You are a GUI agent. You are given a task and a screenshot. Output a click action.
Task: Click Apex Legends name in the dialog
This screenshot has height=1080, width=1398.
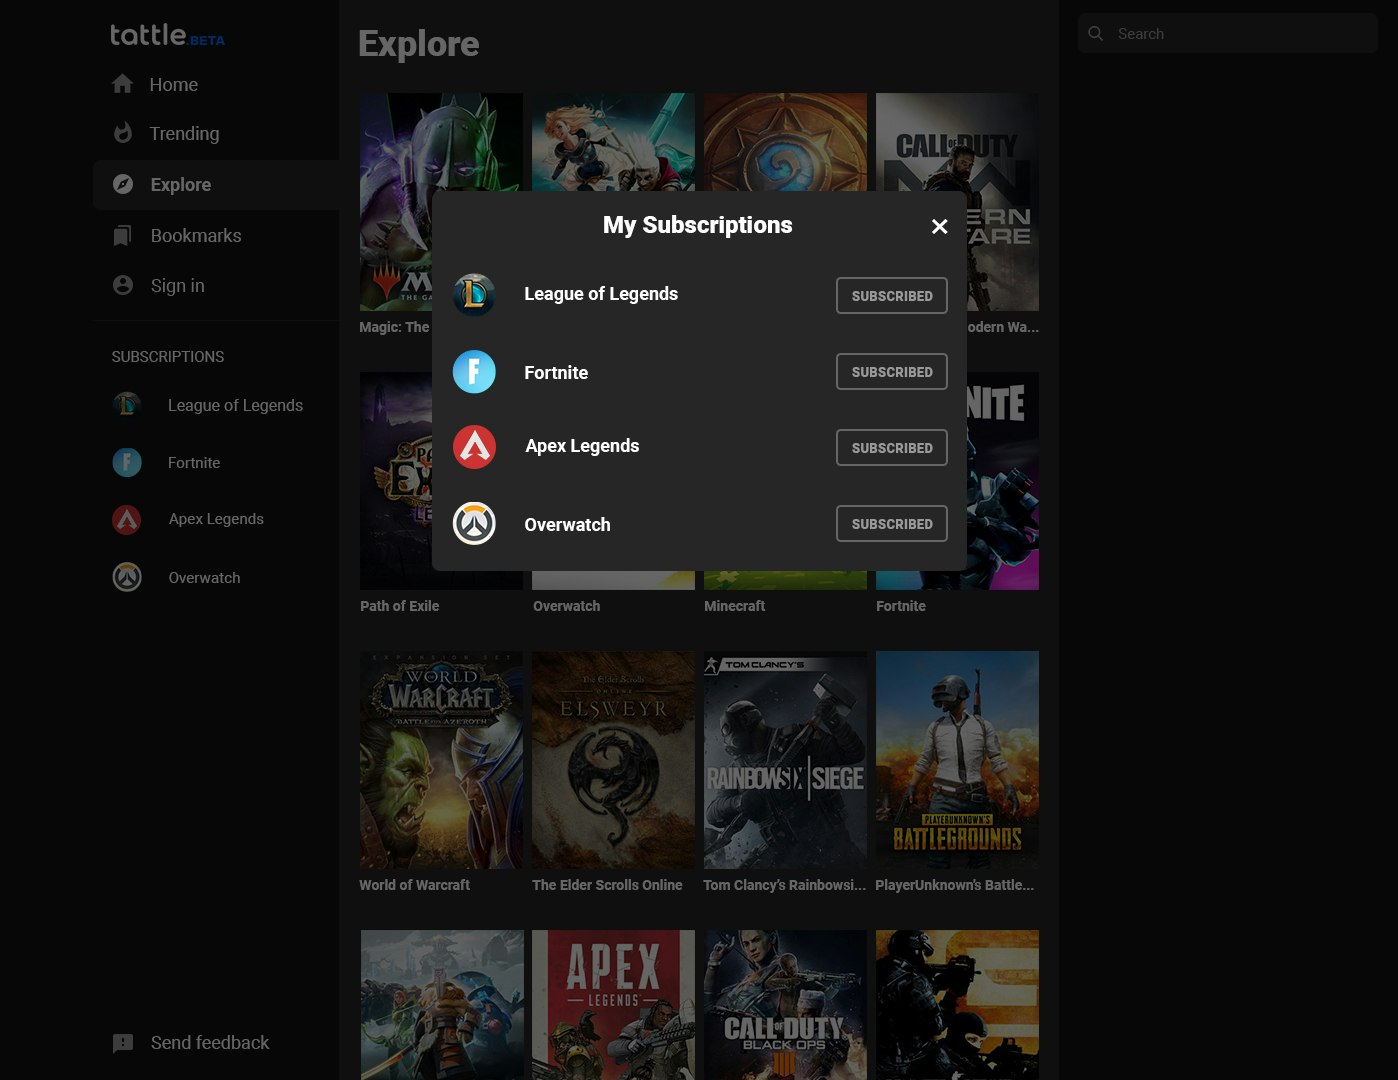[x=582, y=446]
